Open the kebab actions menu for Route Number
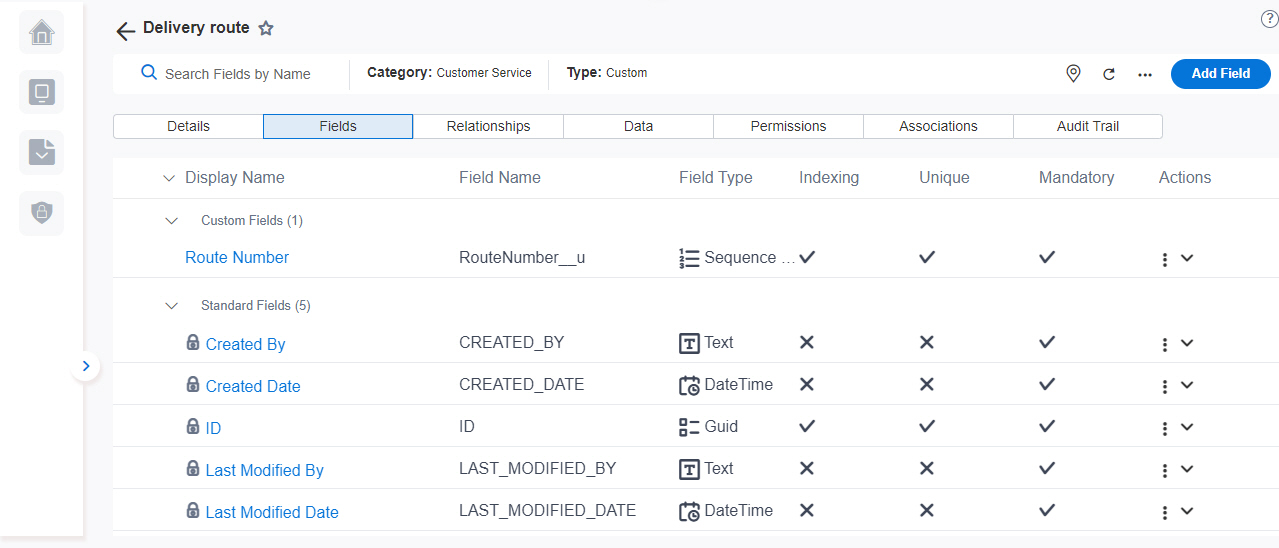This screenshot has width=1279, height=548. [x=1165, y=259]
